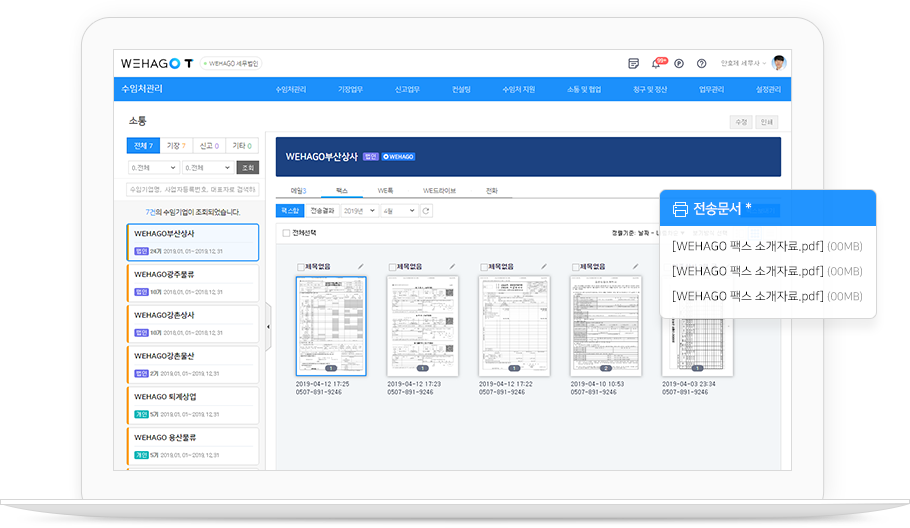The image size is (910, 528).
Task: Click the WEHAGO badge beside WEHAGO부산상사 header
Action: coord(398,157)
